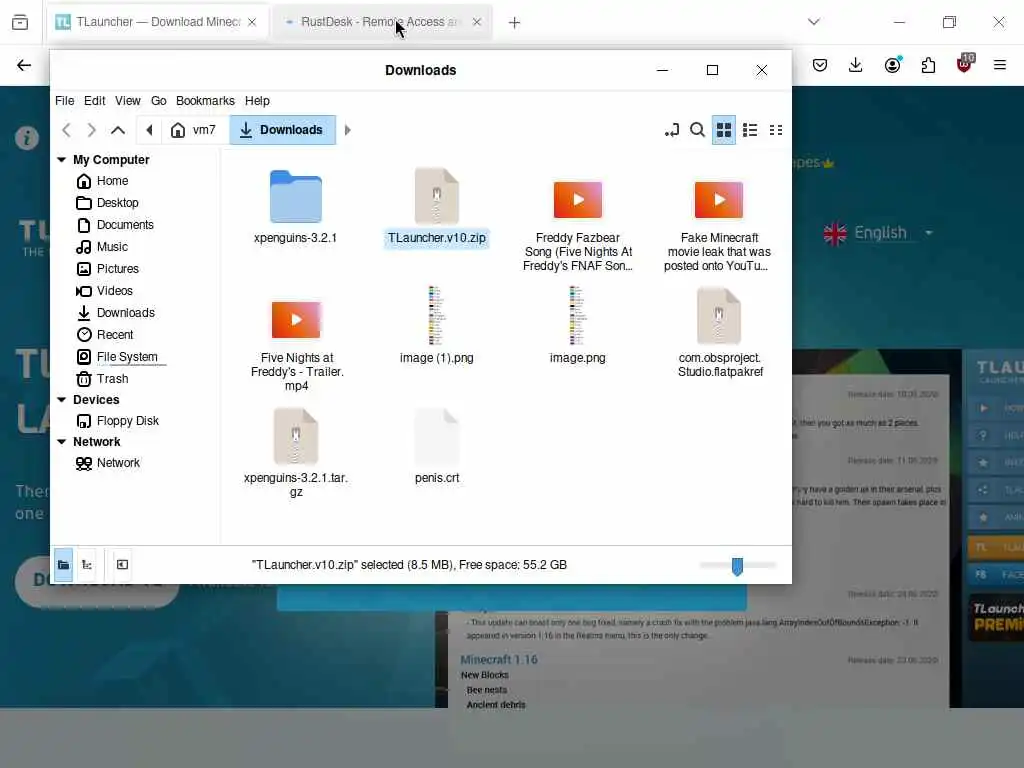Screen dimensions: 1024x768
Task: Open Firefox account icon
Action: (x=893, y=65)
